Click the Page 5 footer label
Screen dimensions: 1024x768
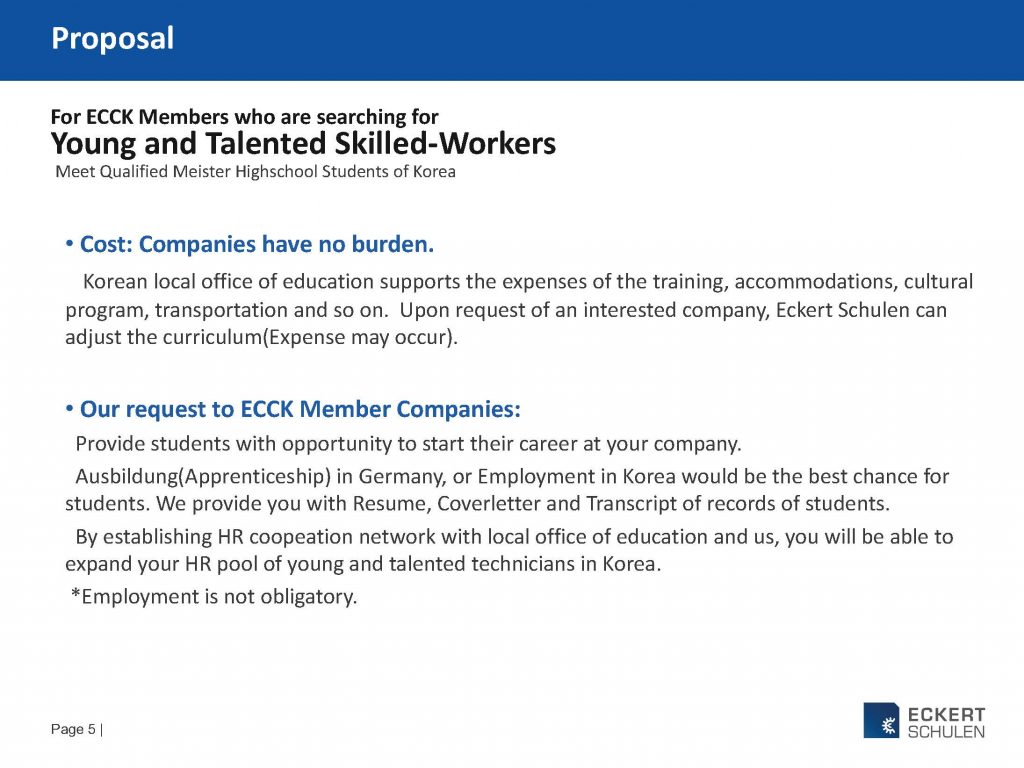pyautogui.click(x=75, y=730)
